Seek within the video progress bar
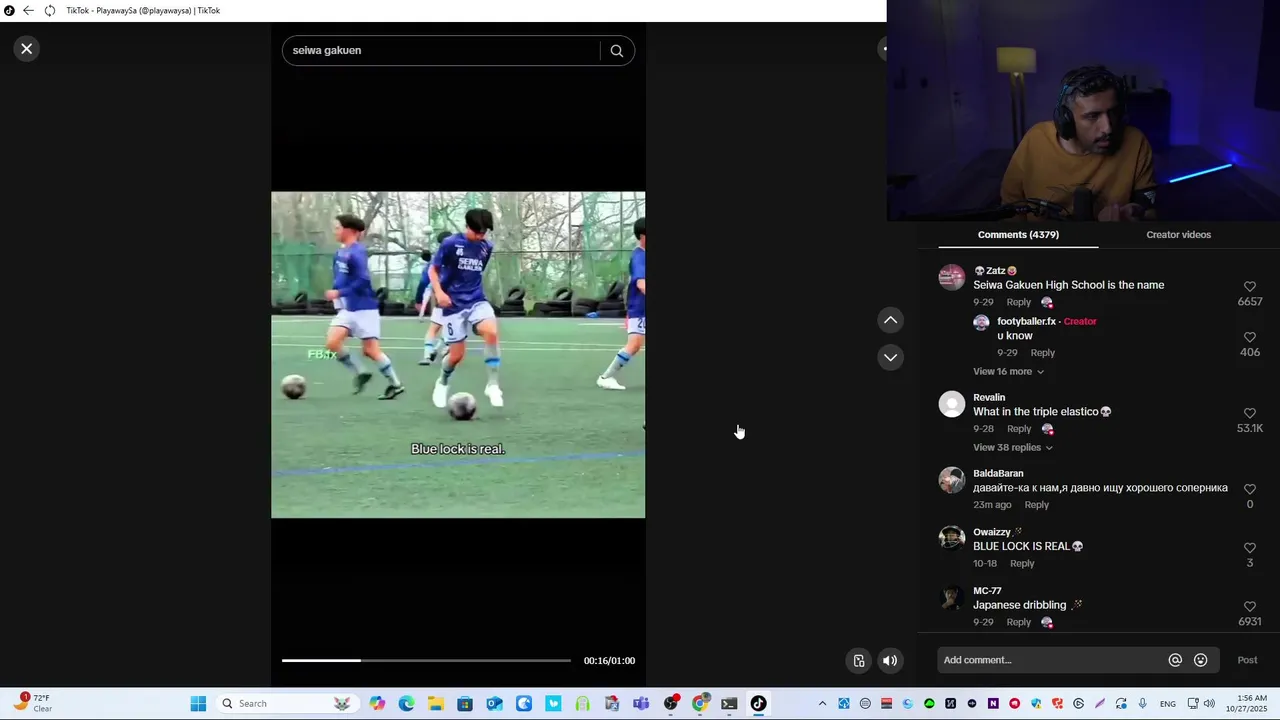This screenshot has height=720, width=1280. pos(426,660)
